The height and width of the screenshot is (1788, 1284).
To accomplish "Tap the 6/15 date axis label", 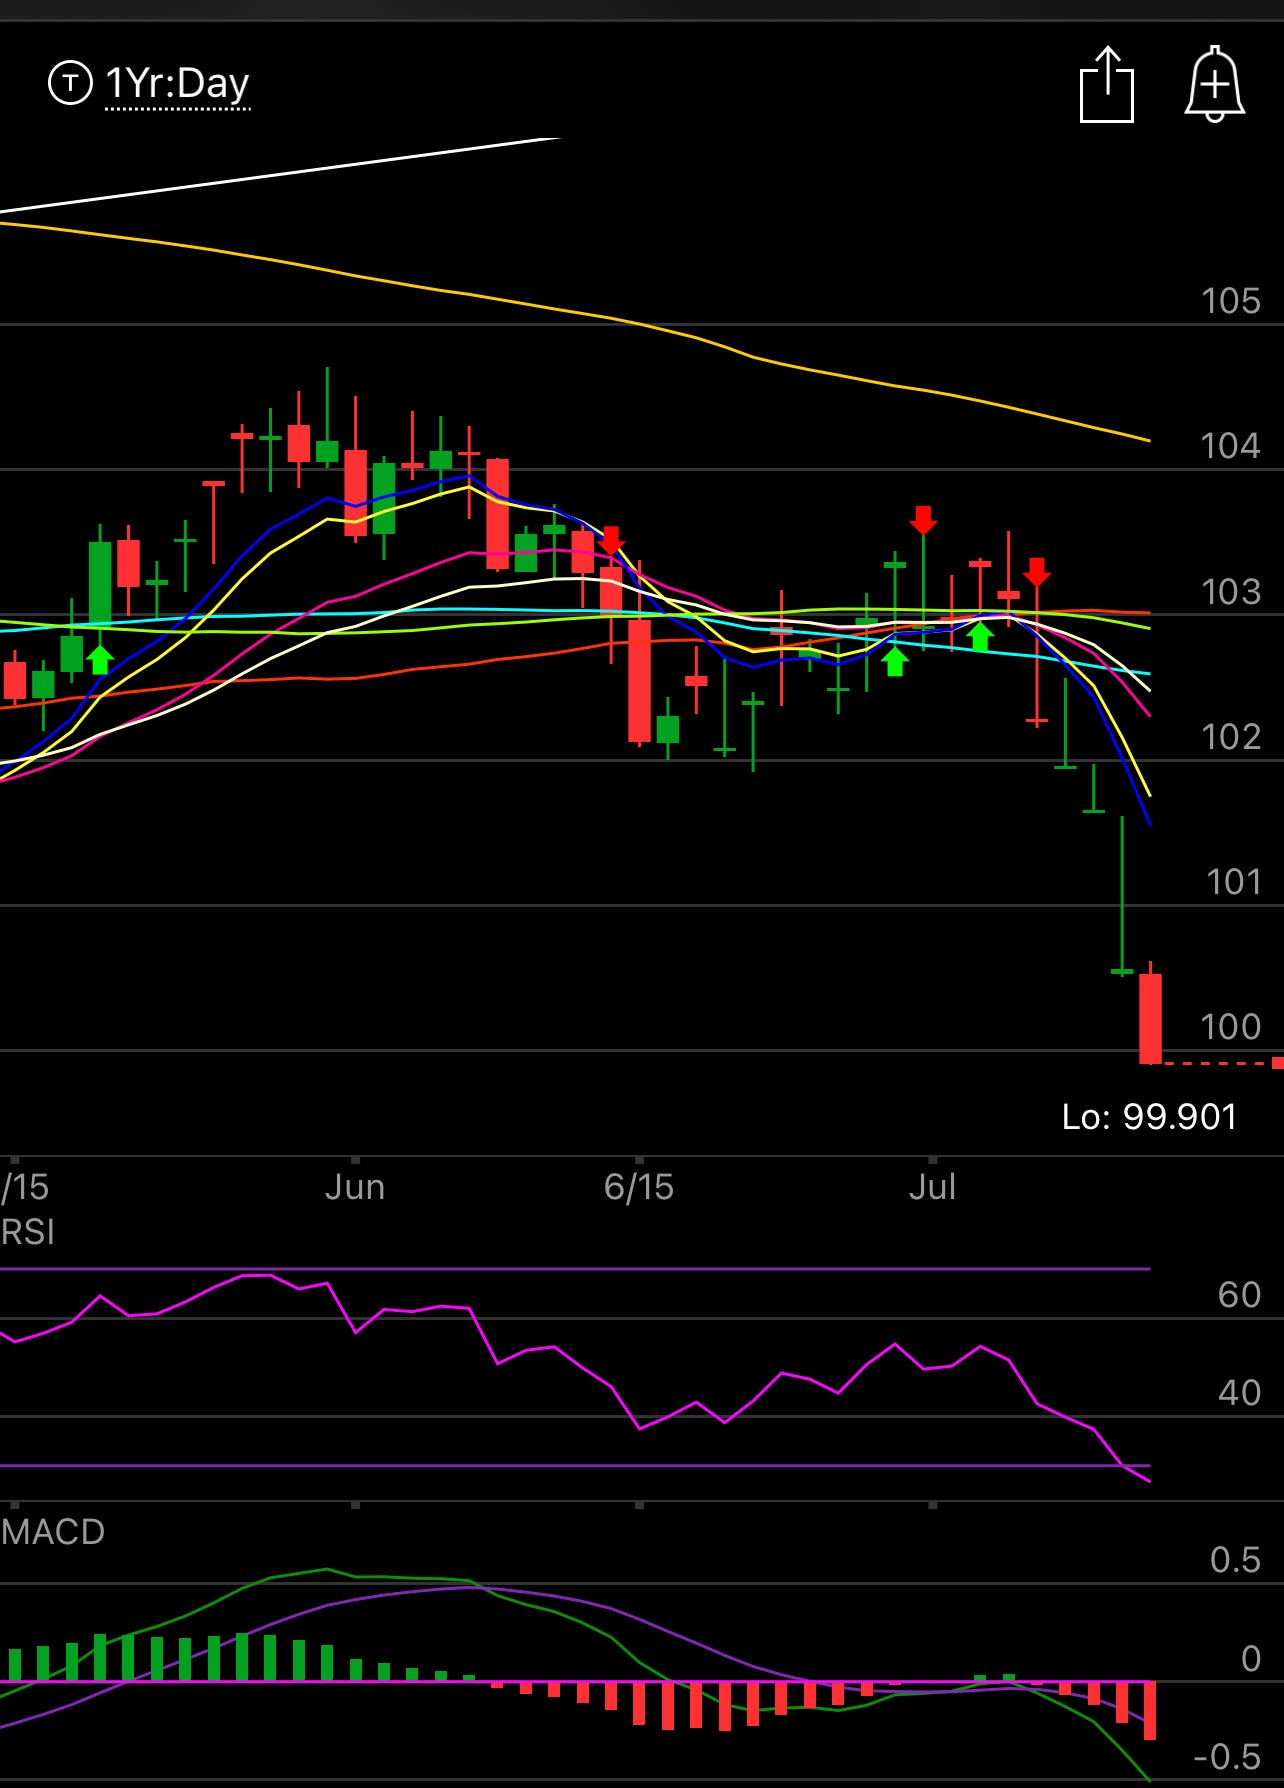I will (639, 1187).
